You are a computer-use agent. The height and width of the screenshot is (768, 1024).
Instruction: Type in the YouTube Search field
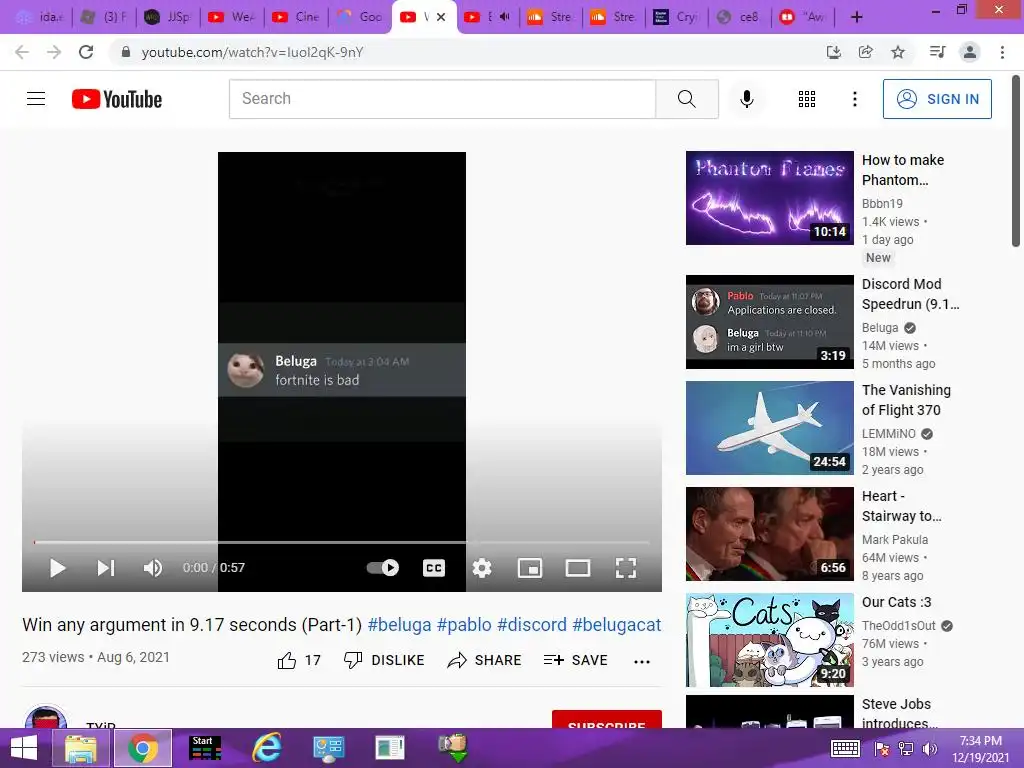click(x=442, y=99)
